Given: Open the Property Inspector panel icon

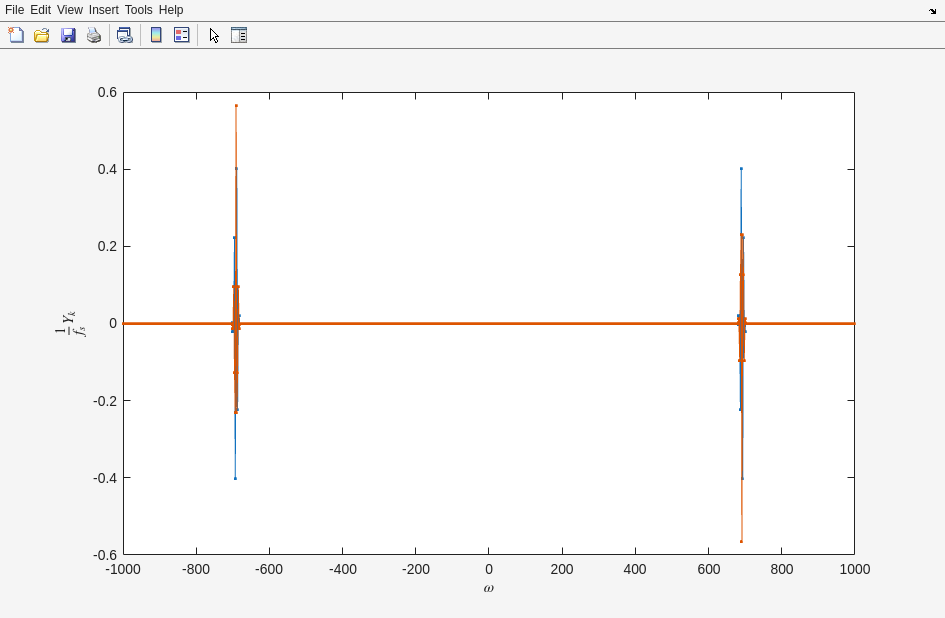Looking at the screenshot, I should [239, 35].
